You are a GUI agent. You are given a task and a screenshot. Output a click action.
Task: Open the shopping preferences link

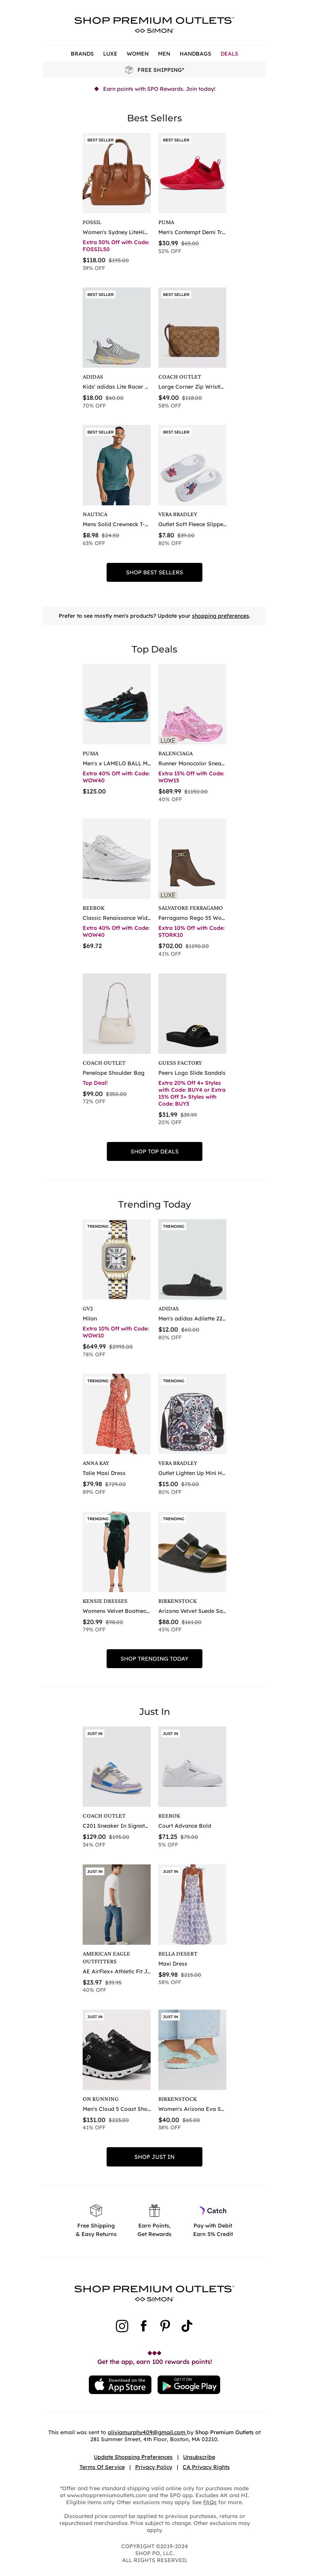220,616
